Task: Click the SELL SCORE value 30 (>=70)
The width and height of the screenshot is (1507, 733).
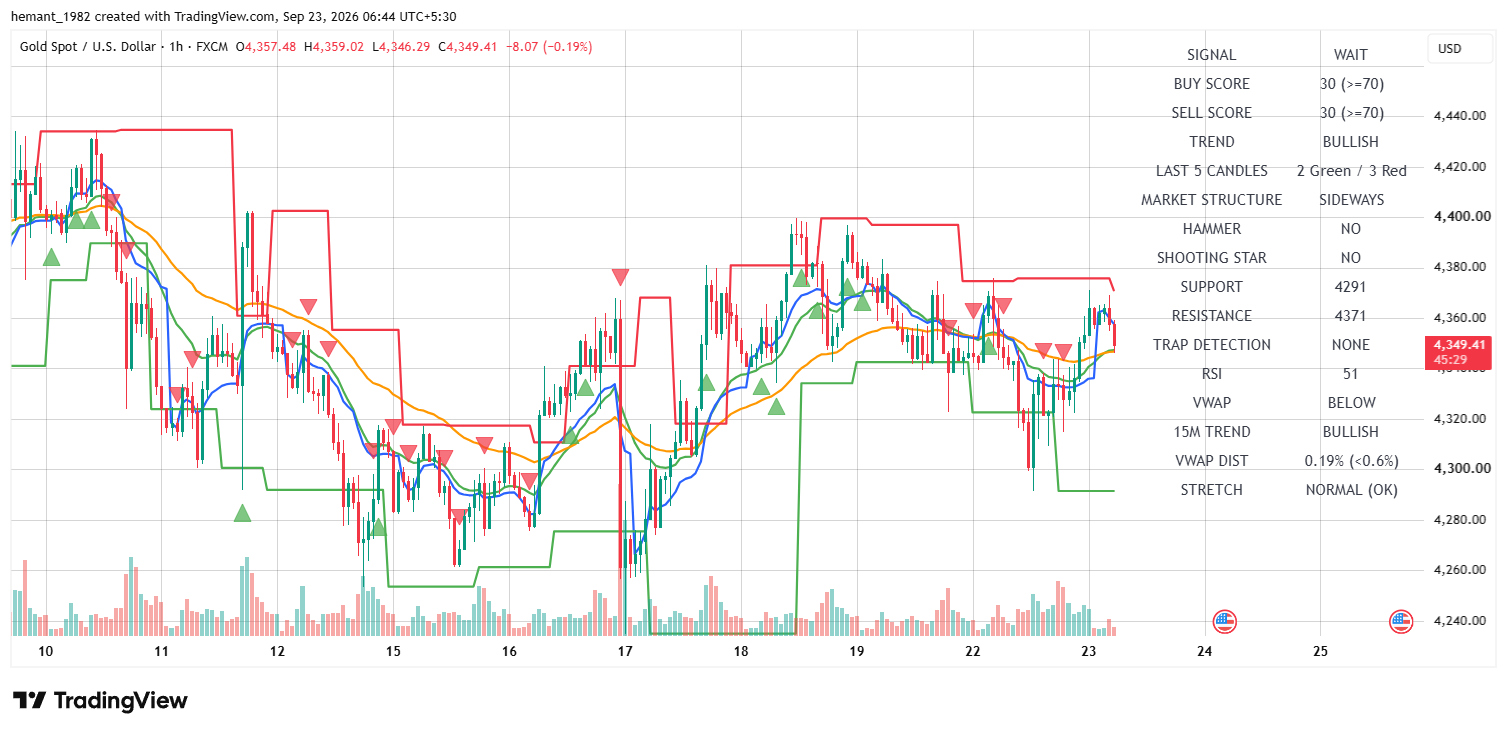Action: point(1350,113)
